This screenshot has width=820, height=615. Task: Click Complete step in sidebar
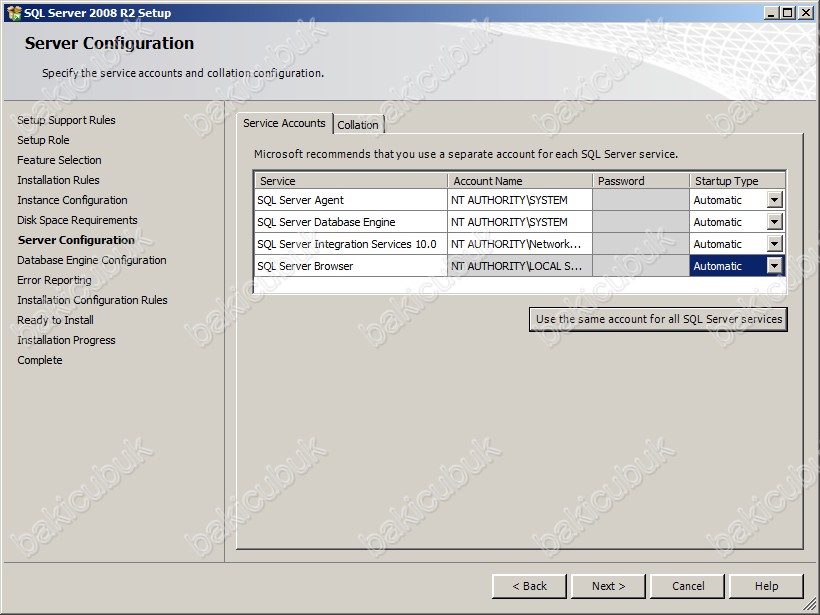[x=40, y=360]
